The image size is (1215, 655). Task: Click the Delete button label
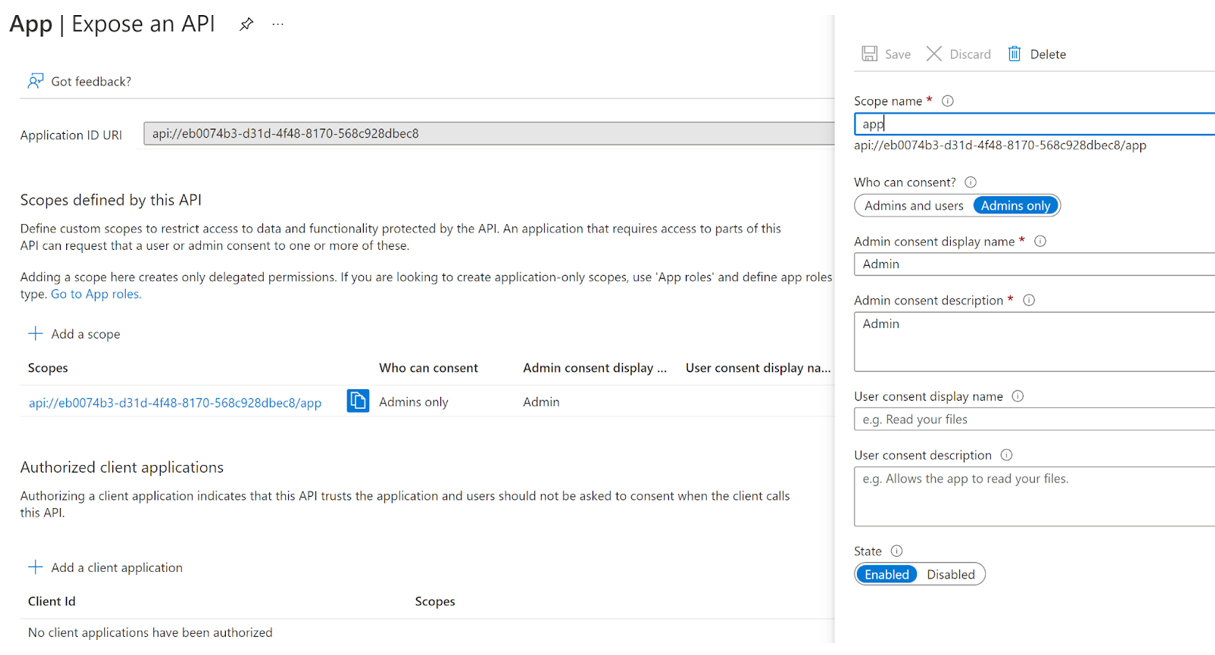point(1048,54)
